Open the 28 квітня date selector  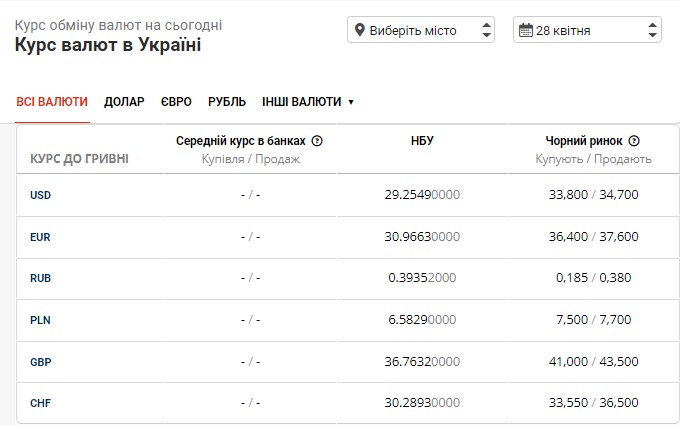pos(587,30)
